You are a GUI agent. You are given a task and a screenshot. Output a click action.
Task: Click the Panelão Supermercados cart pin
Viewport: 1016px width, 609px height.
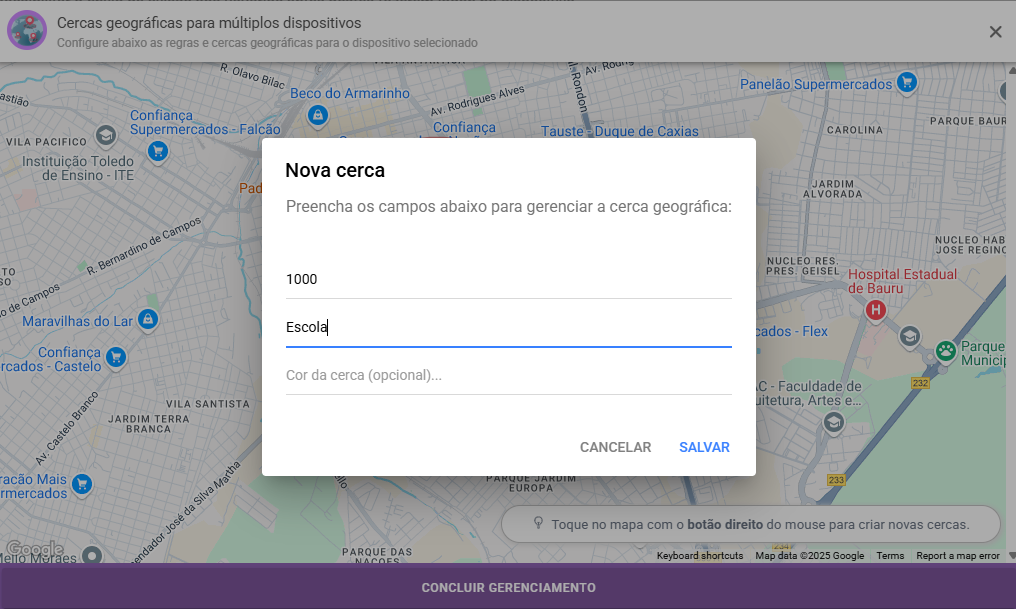pyautogui.click(x=906, y=83)
